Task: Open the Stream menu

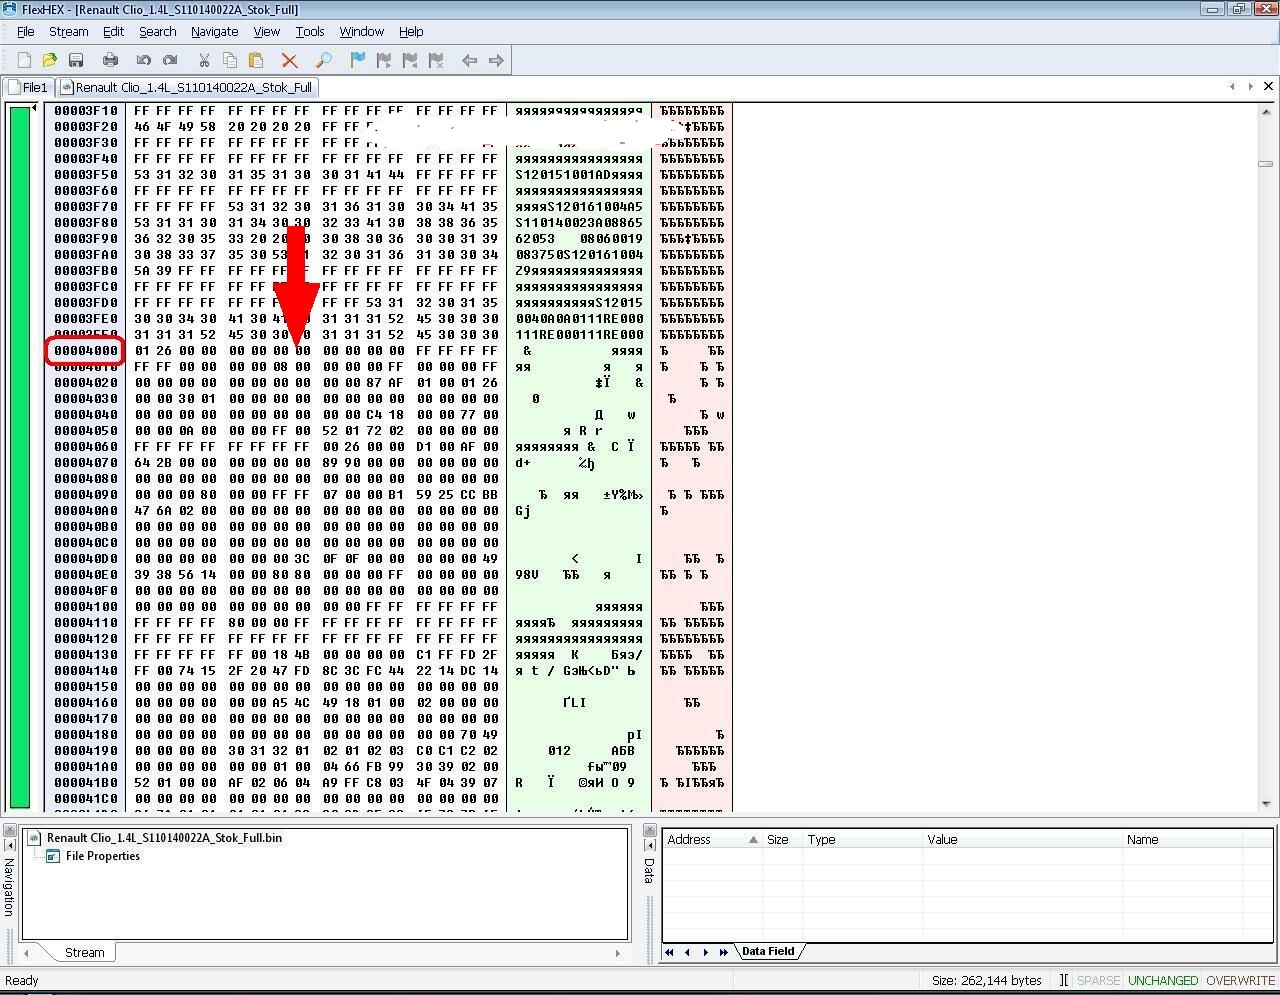Action: 68,32
